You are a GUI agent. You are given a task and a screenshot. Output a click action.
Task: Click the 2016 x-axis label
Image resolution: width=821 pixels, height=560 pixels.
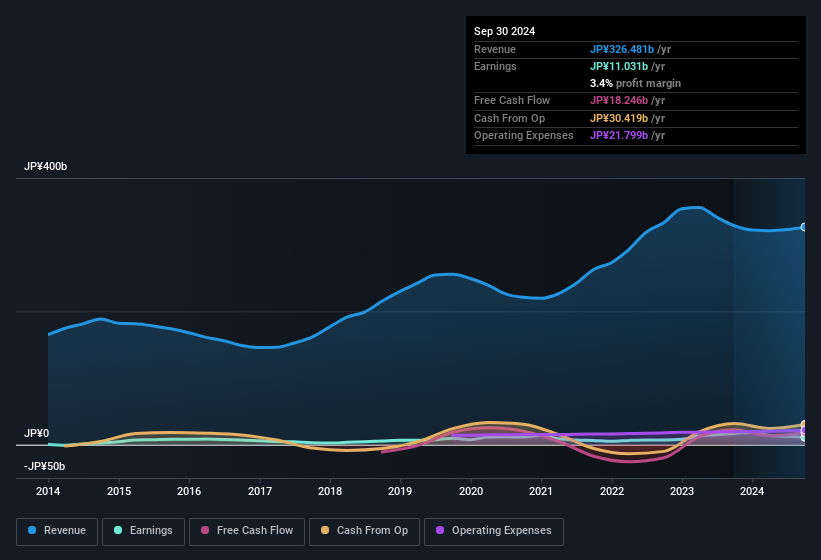click(189, 491)
